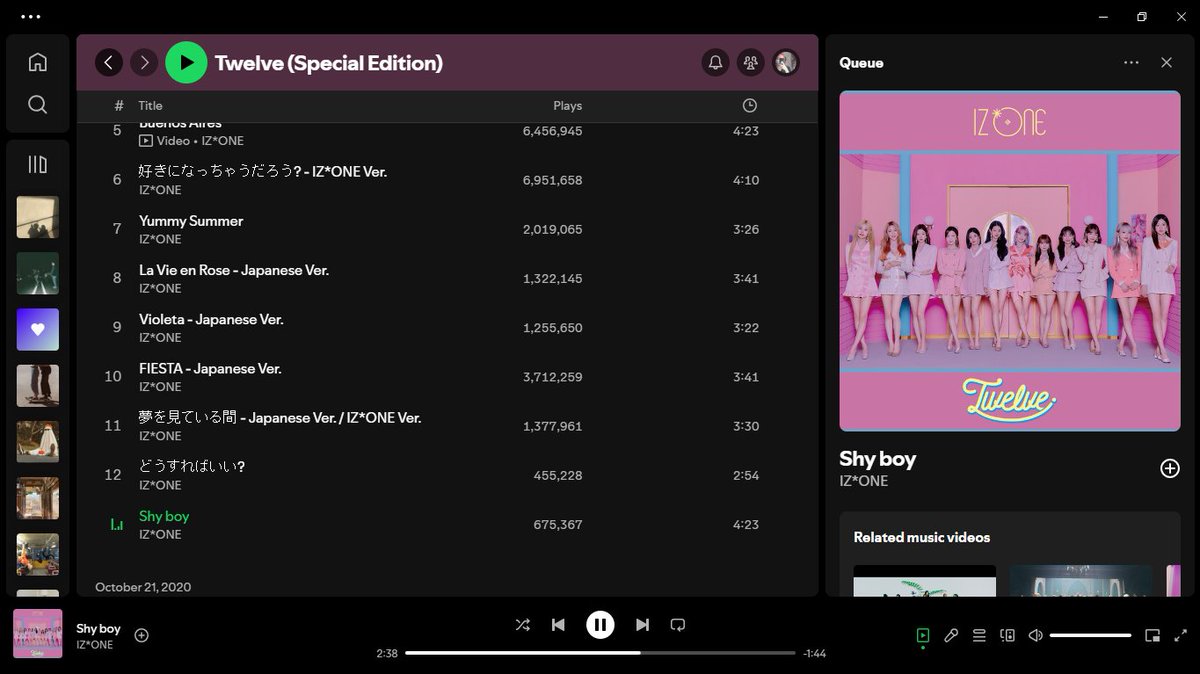The image size is (1200, 674).
Task: Select the playing Shy boy track row
Action: pos(447,524)
